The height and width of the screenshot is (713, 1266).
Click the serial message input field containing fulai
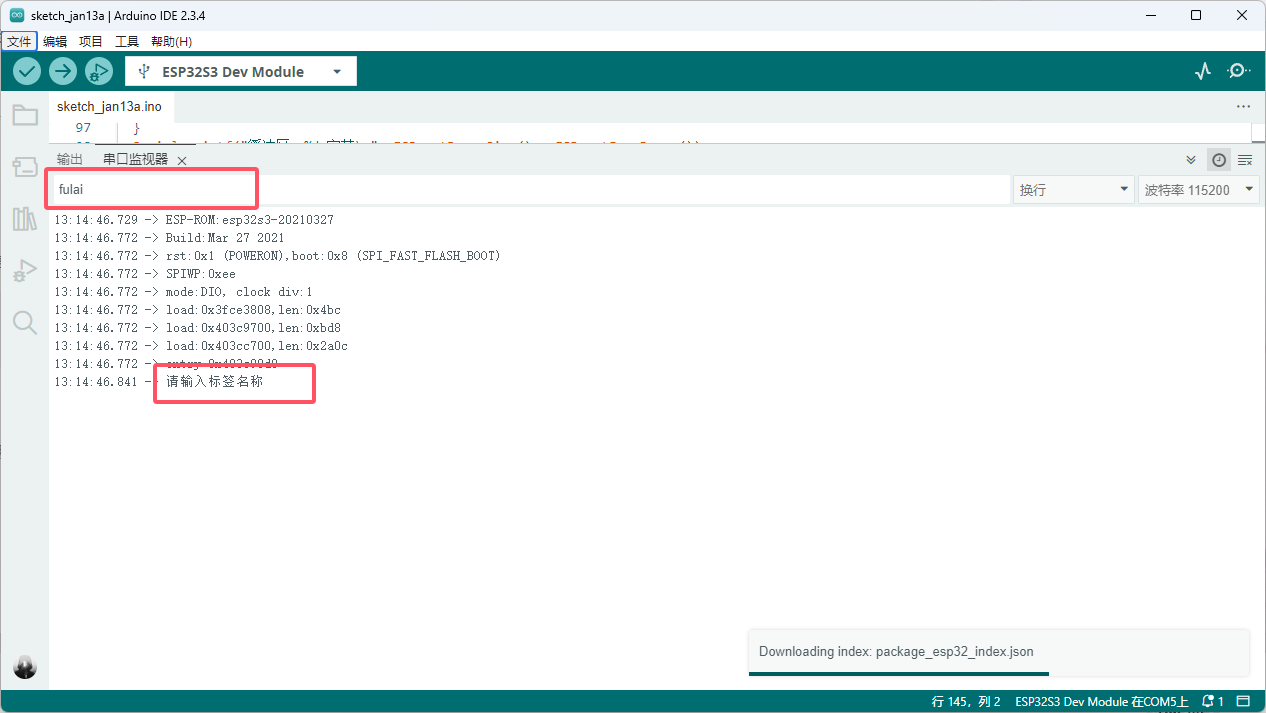530,189
